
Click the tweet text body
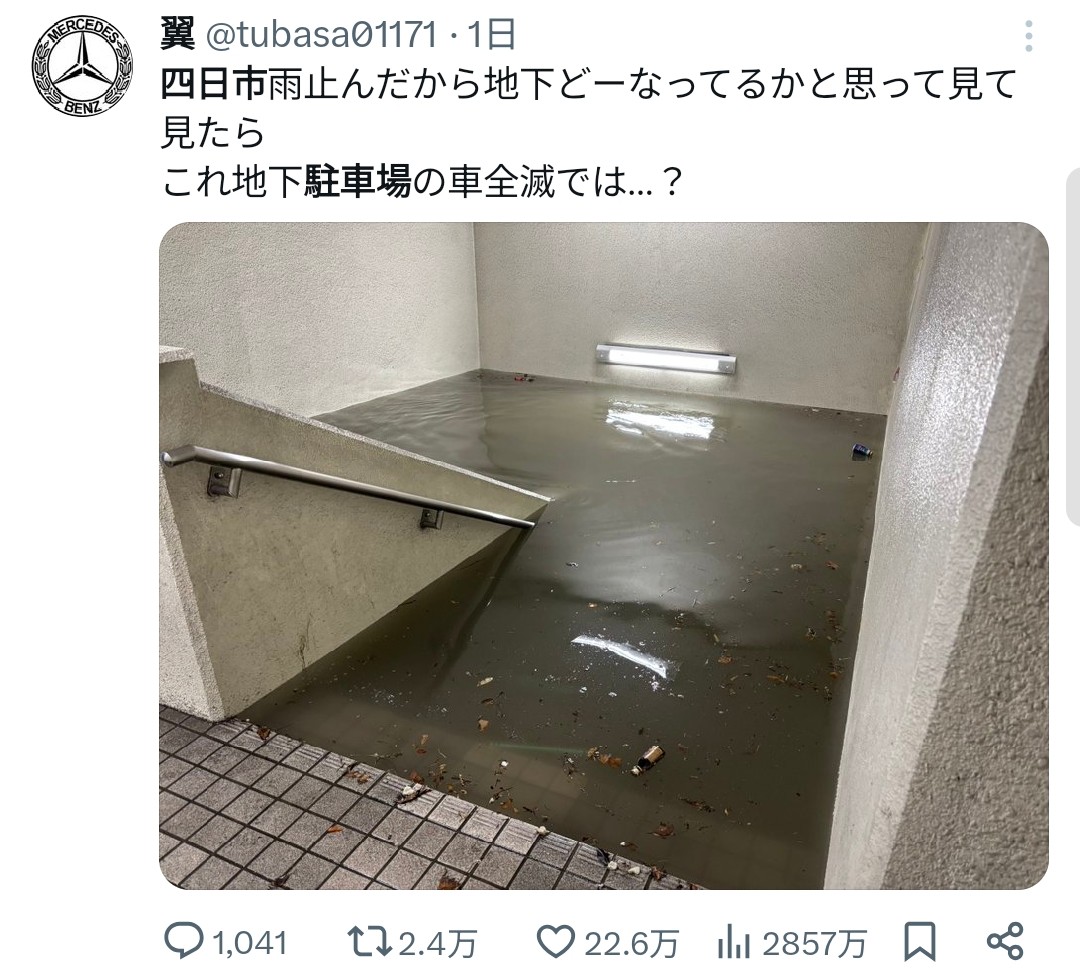(589, 134)
